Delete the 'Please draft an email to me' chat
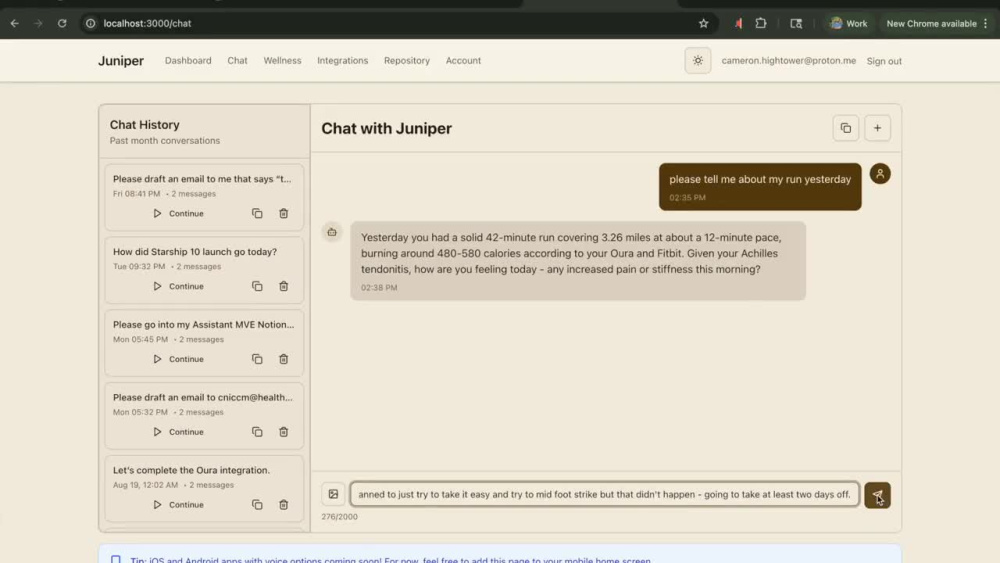Screen dimensions: 1000x563 click(x=284, y=214)
